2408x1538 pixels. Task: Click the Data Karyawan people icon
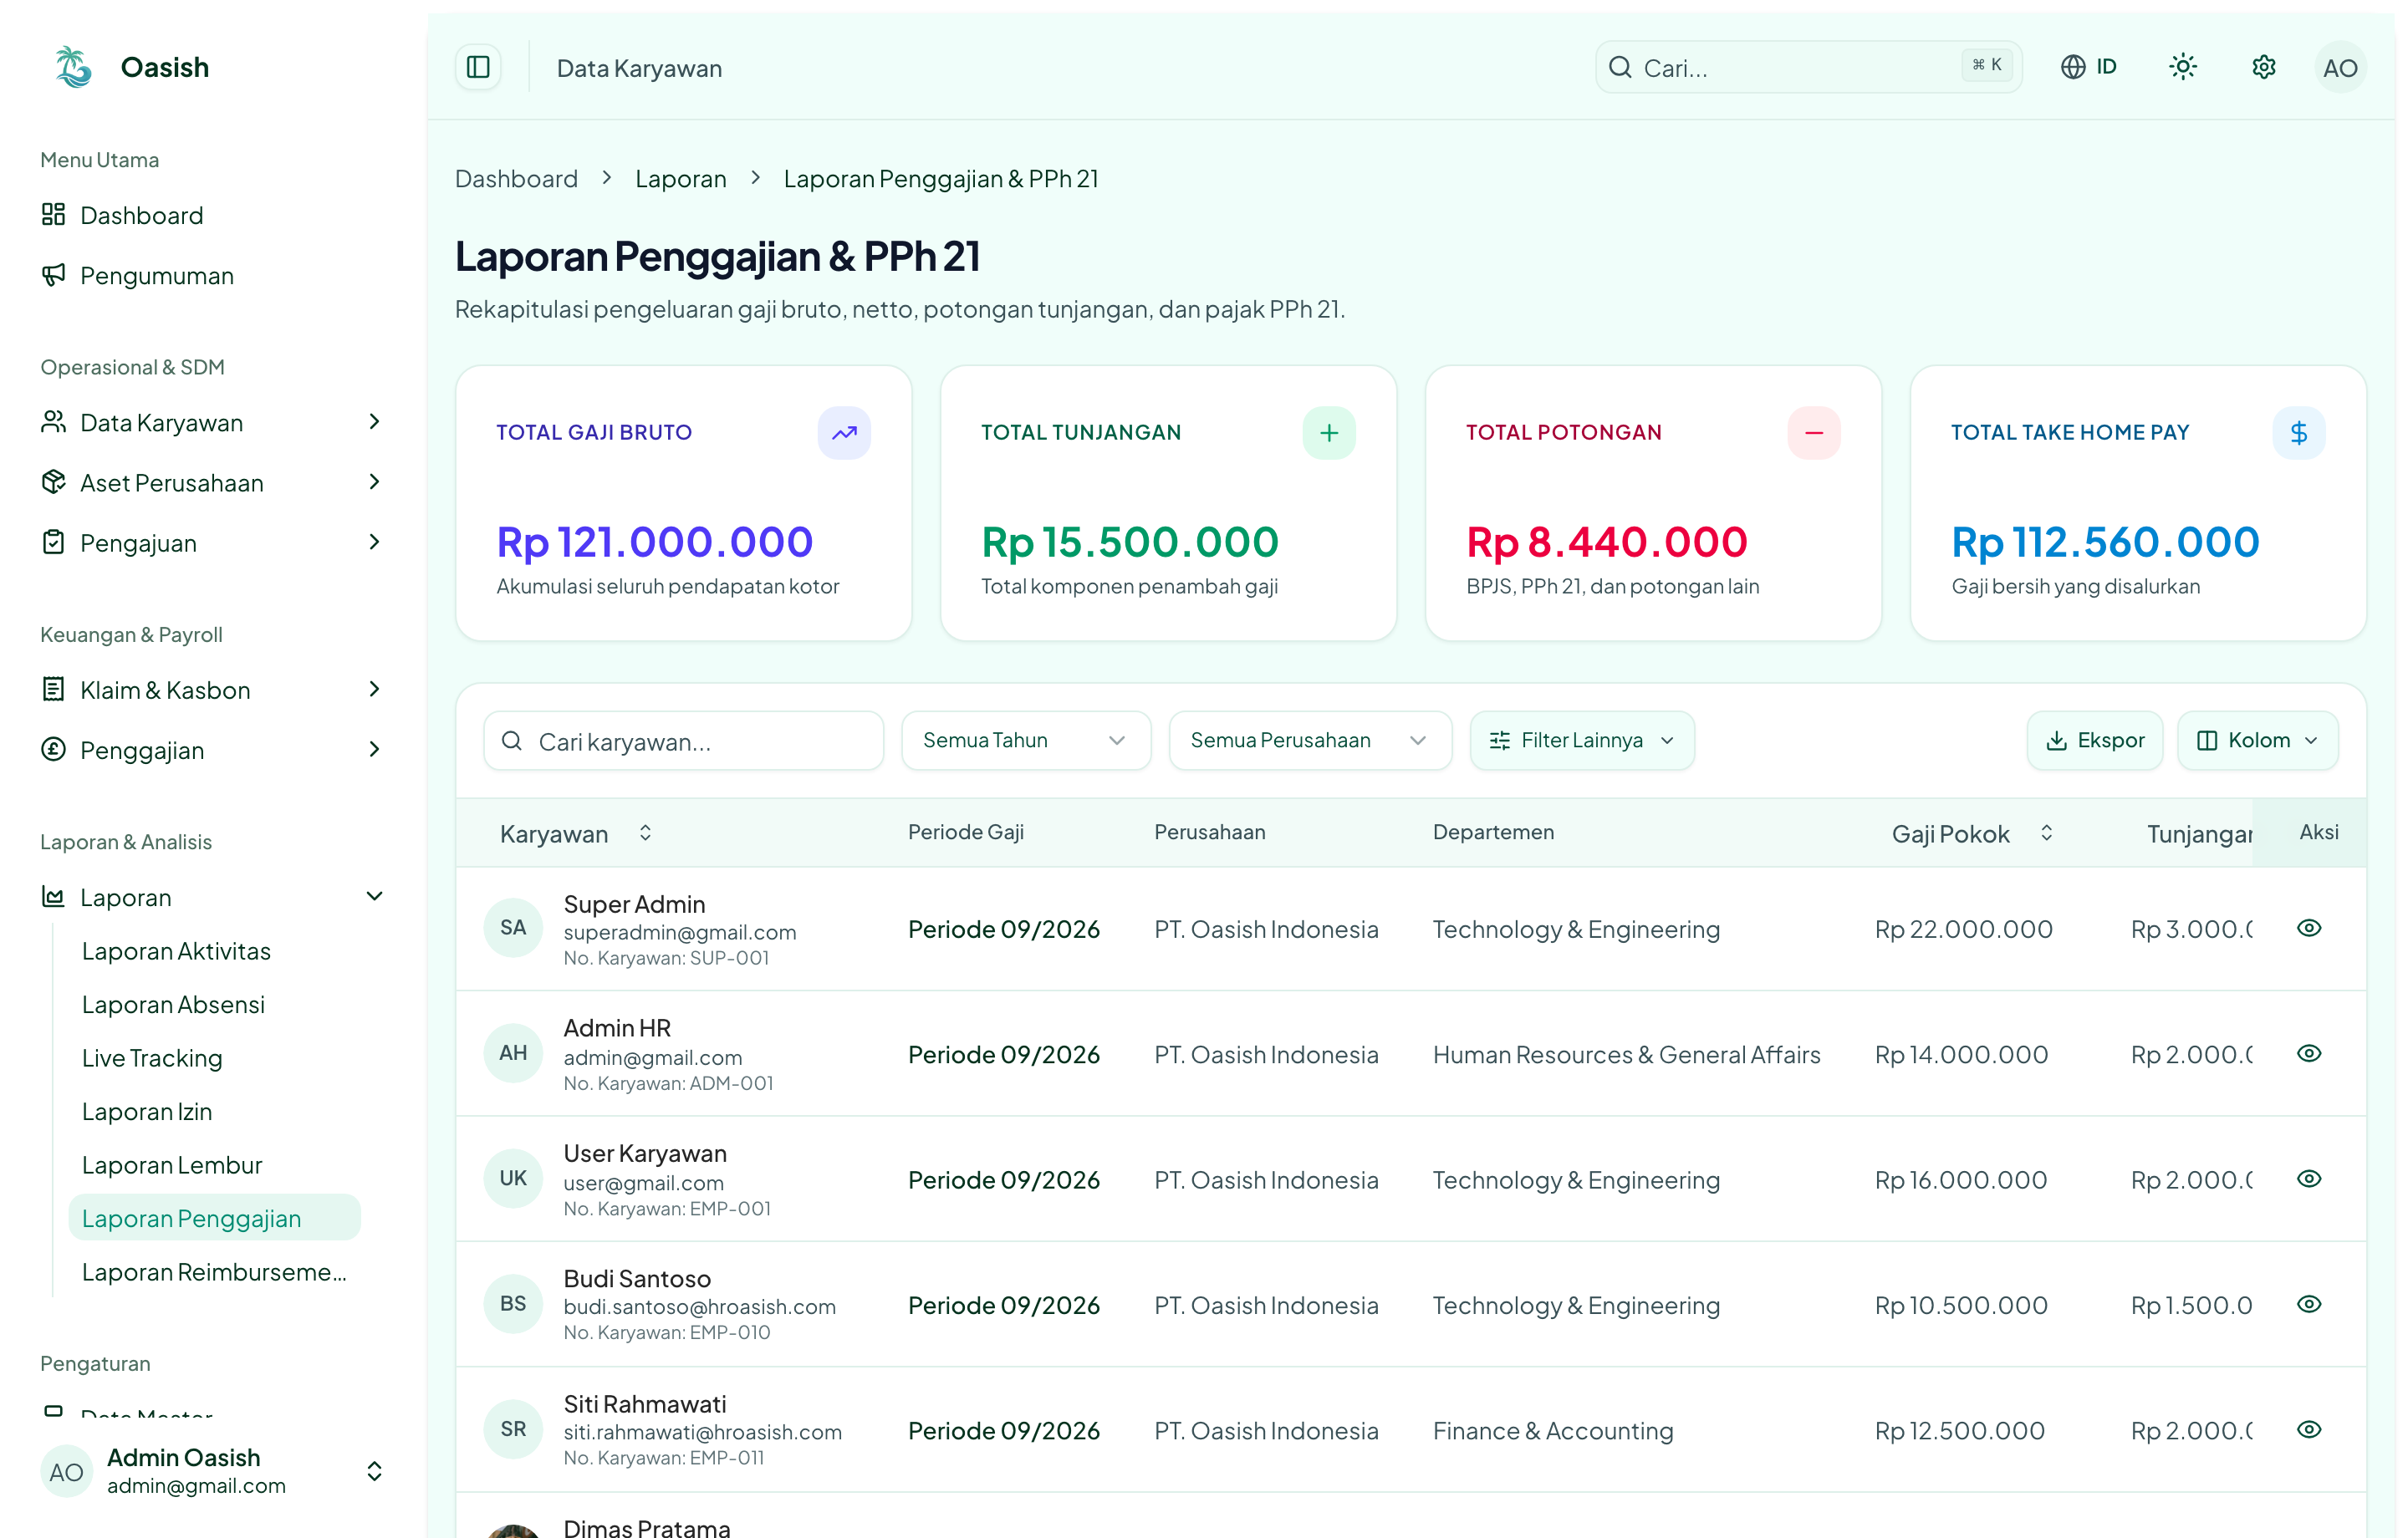tap(53, 422)
